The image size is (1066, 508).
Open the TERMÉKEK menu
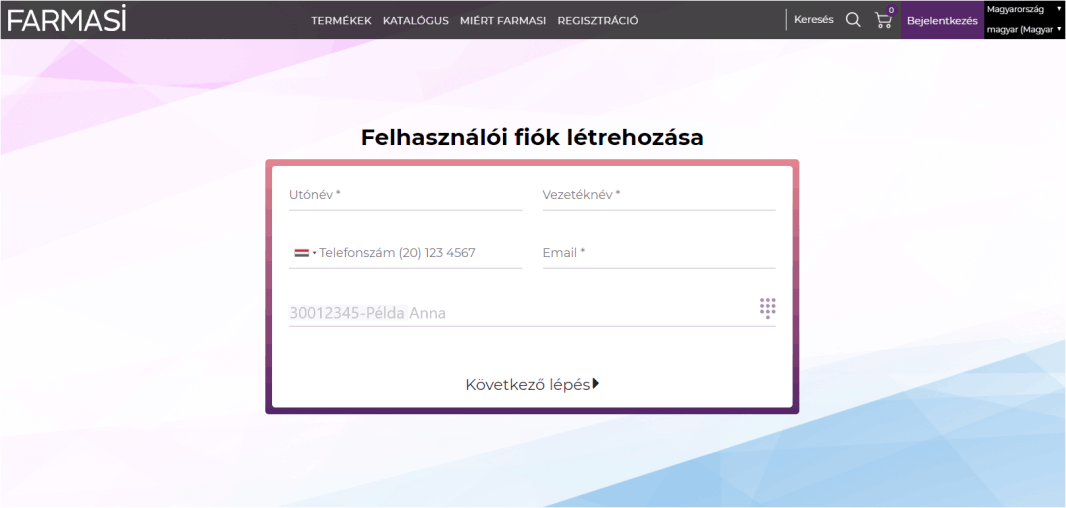tap(341, 20)
